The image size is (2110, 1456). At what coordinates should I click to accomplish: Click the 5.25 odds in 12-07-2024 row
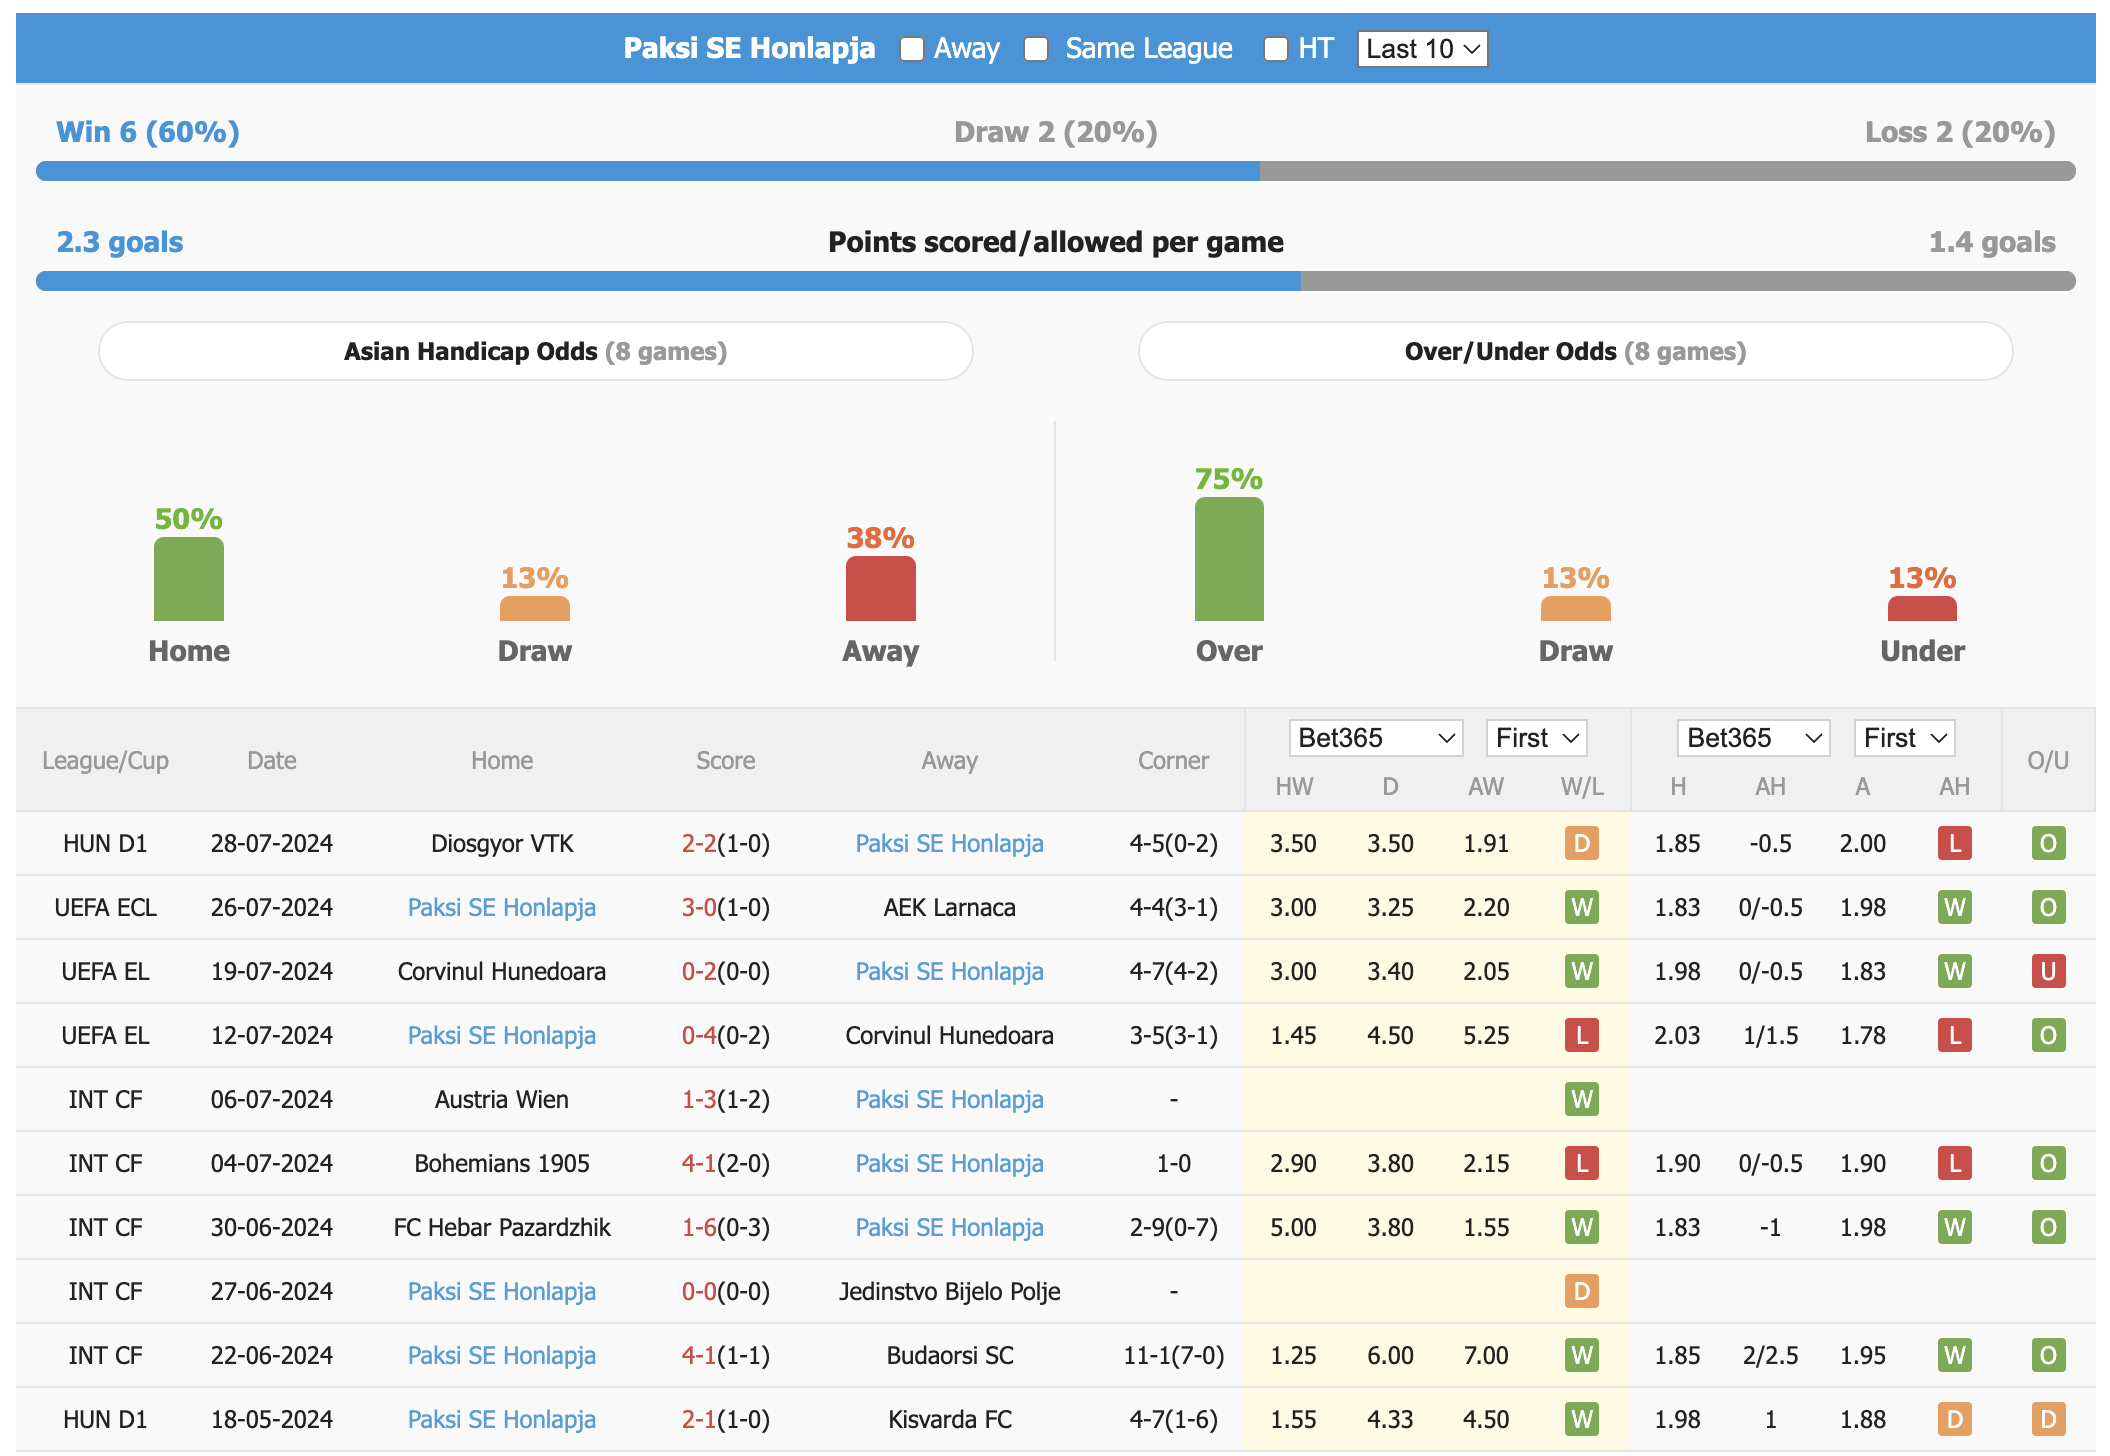pos(1486,1035)
